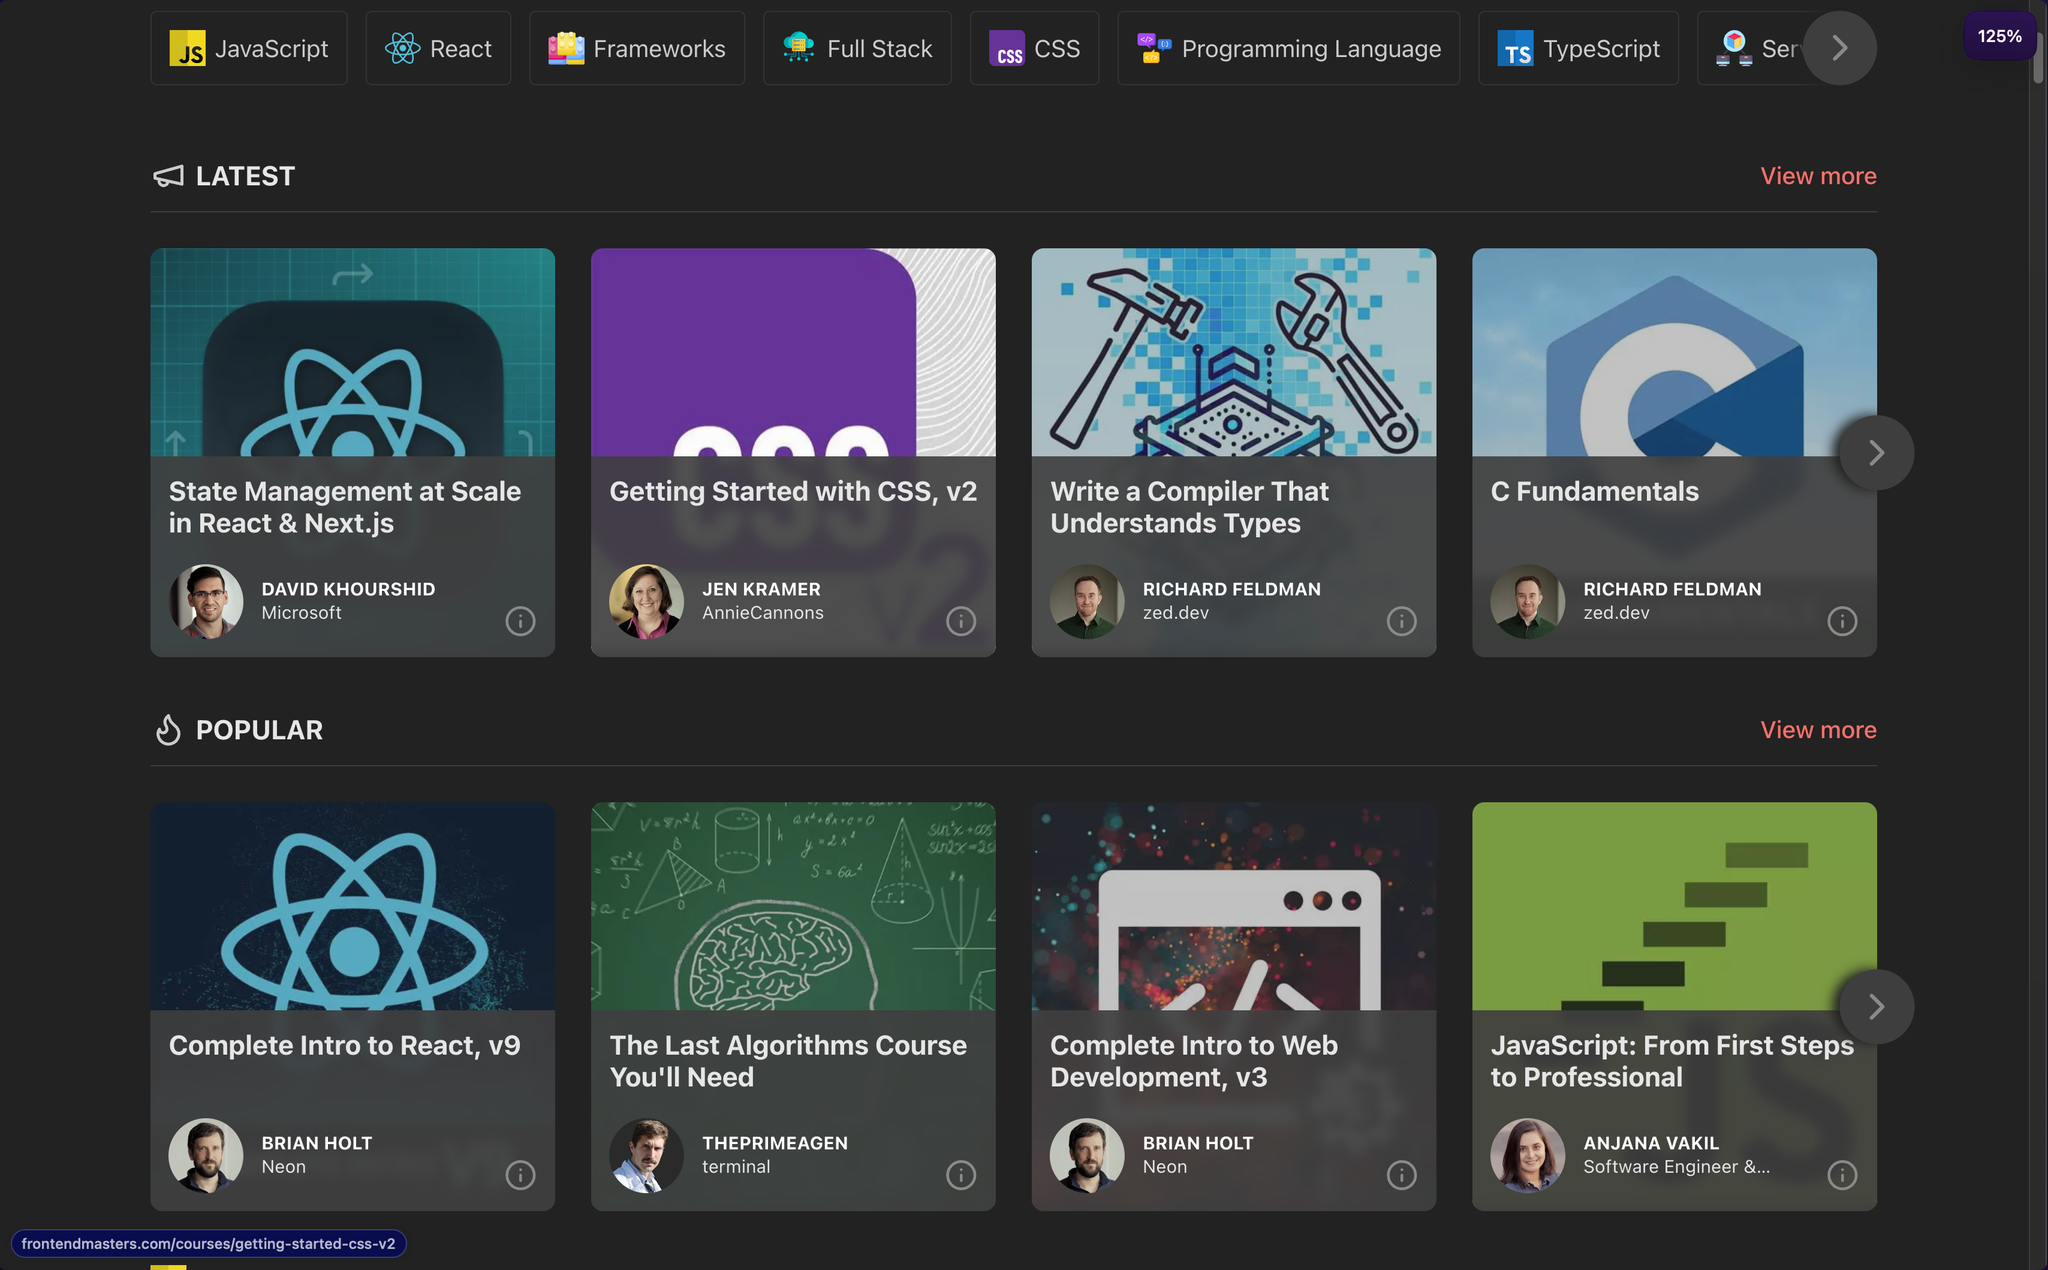Click the Web Development browser thumbnail
Viewport: 2048px width, 1270px height.
coord(1234,906)
